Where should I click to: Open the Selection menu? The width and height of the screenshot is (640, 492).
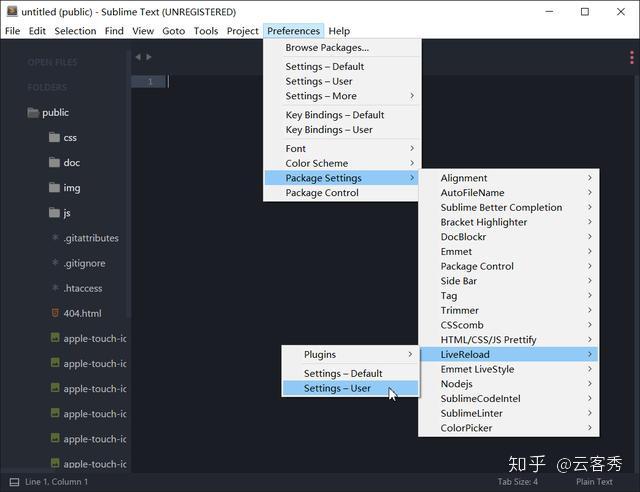coord(75,31)
